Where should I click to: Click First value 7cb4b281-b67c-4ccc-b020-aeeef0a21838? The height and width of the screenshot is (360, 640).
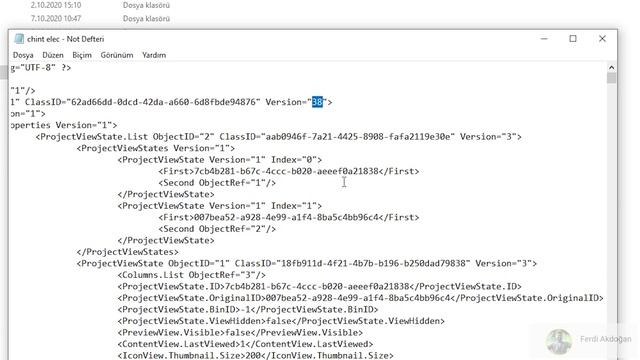tap(287, 171)
